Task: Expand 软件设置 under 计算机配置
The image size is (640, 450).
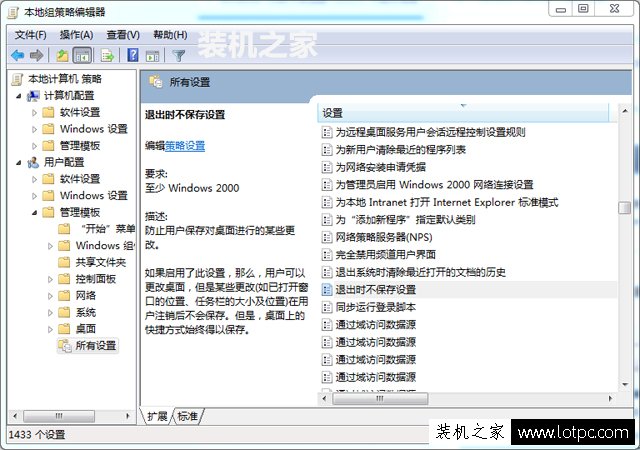Action: [34, 113]
